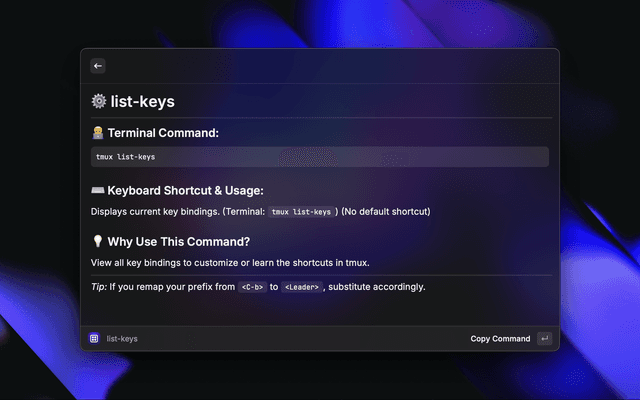Click the technologist emoji next to Terminal Command
Image resolution: width=640 pixels, height=400 pixels.
coord(97,133)
